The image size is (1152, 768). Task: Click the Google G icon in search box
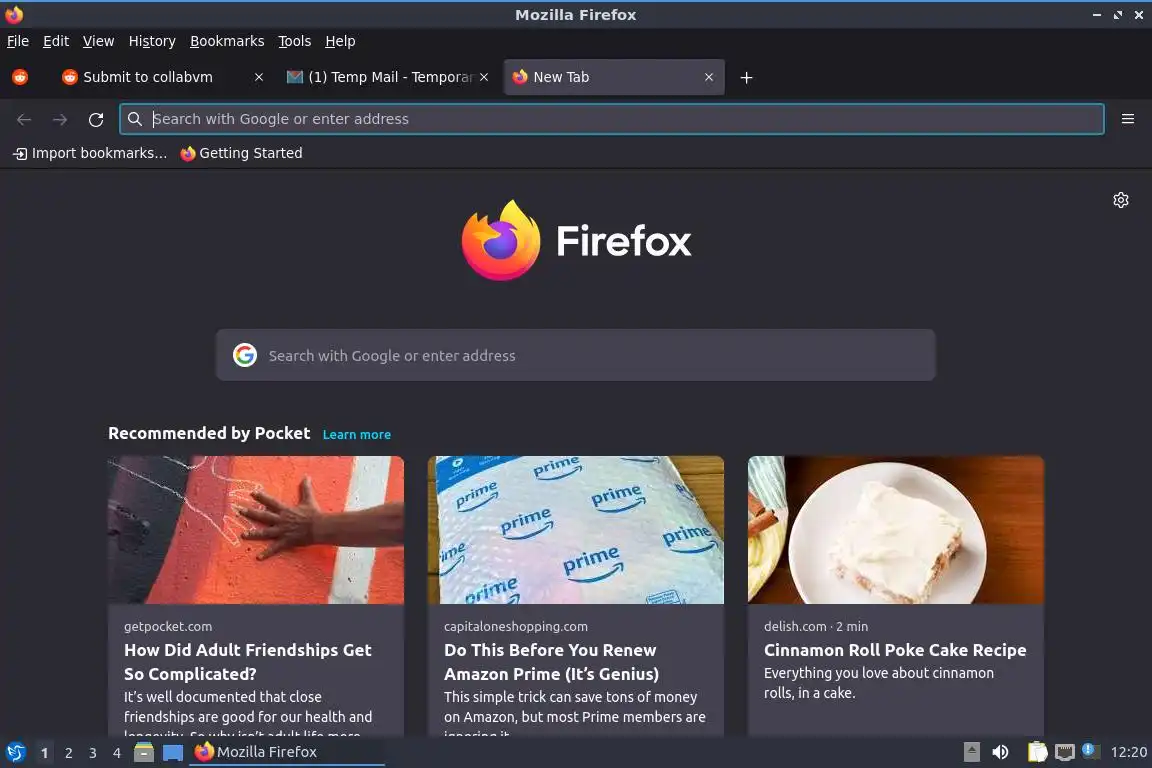[x=245, y=355]
